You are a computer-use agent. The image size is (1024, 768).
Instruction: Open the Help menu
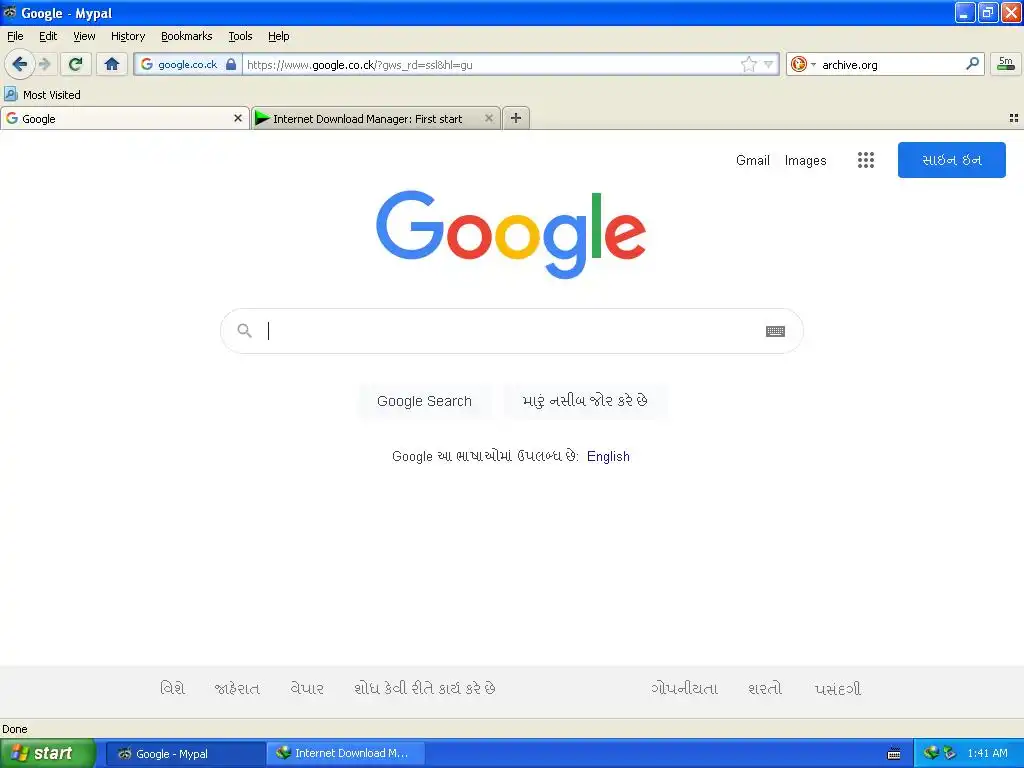pyautogui.click(x=279, y=36)
